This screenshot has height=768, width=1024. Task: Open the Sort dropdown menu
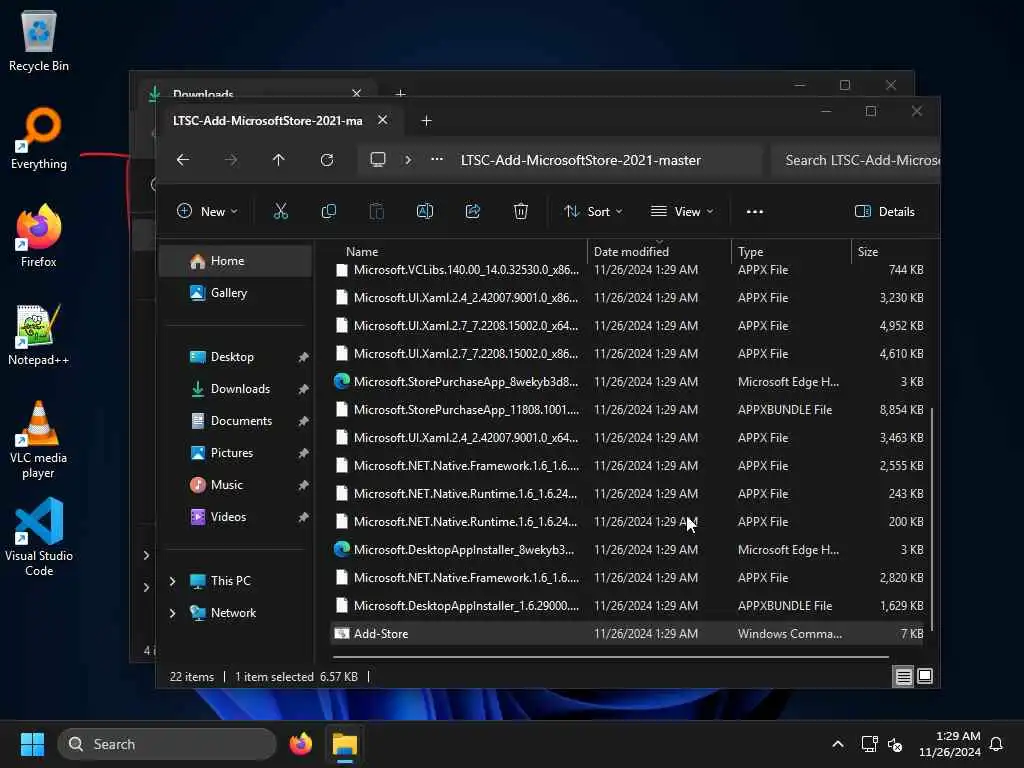(x=593, y=211)
